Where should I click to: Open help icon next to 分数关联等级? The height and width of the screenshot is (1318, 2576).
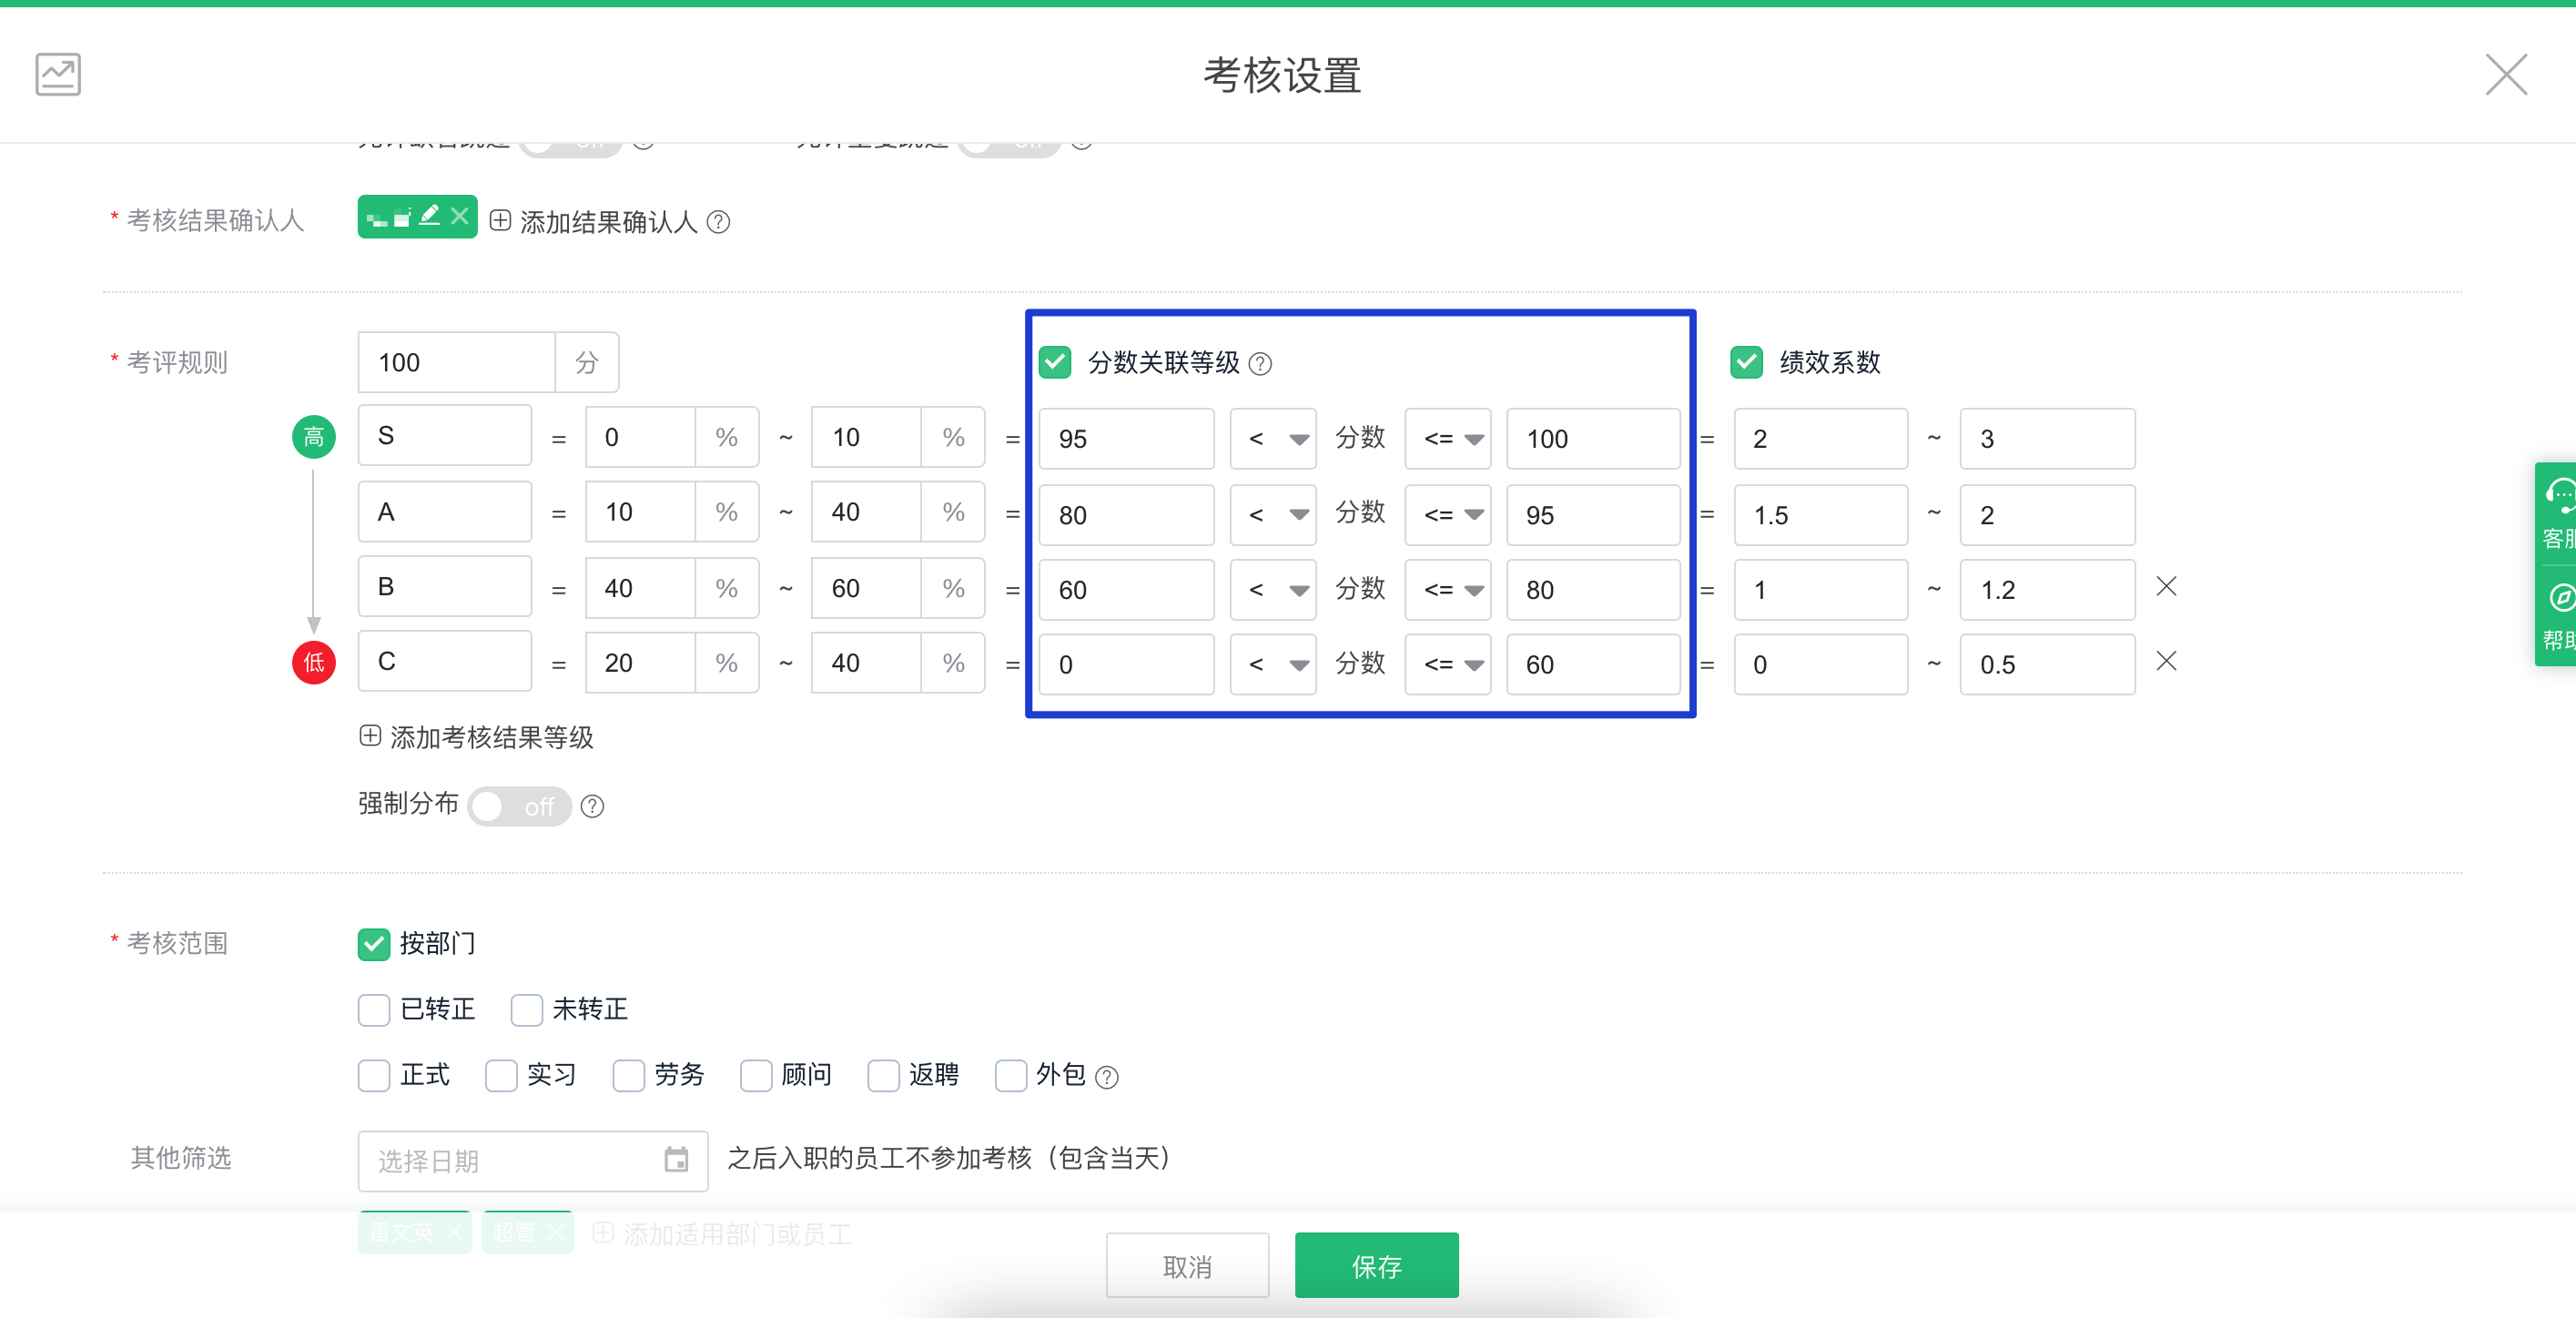[x=1260, y=364]
